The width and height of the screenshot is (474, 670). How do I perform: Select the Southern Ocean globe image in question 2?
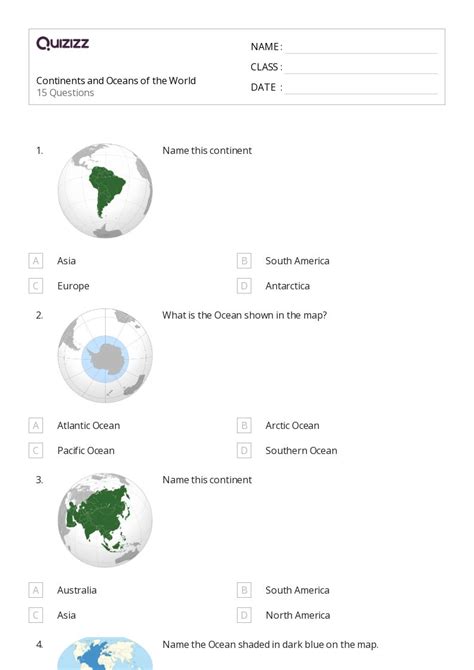coord(105,356)
